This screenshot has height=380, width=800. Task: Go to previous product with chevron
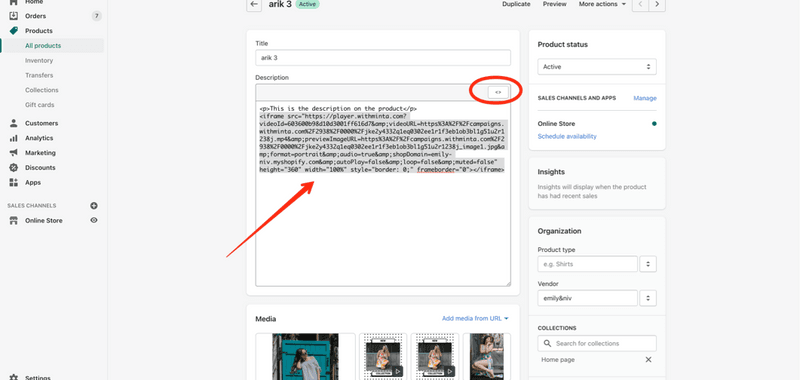pos(640,4)
